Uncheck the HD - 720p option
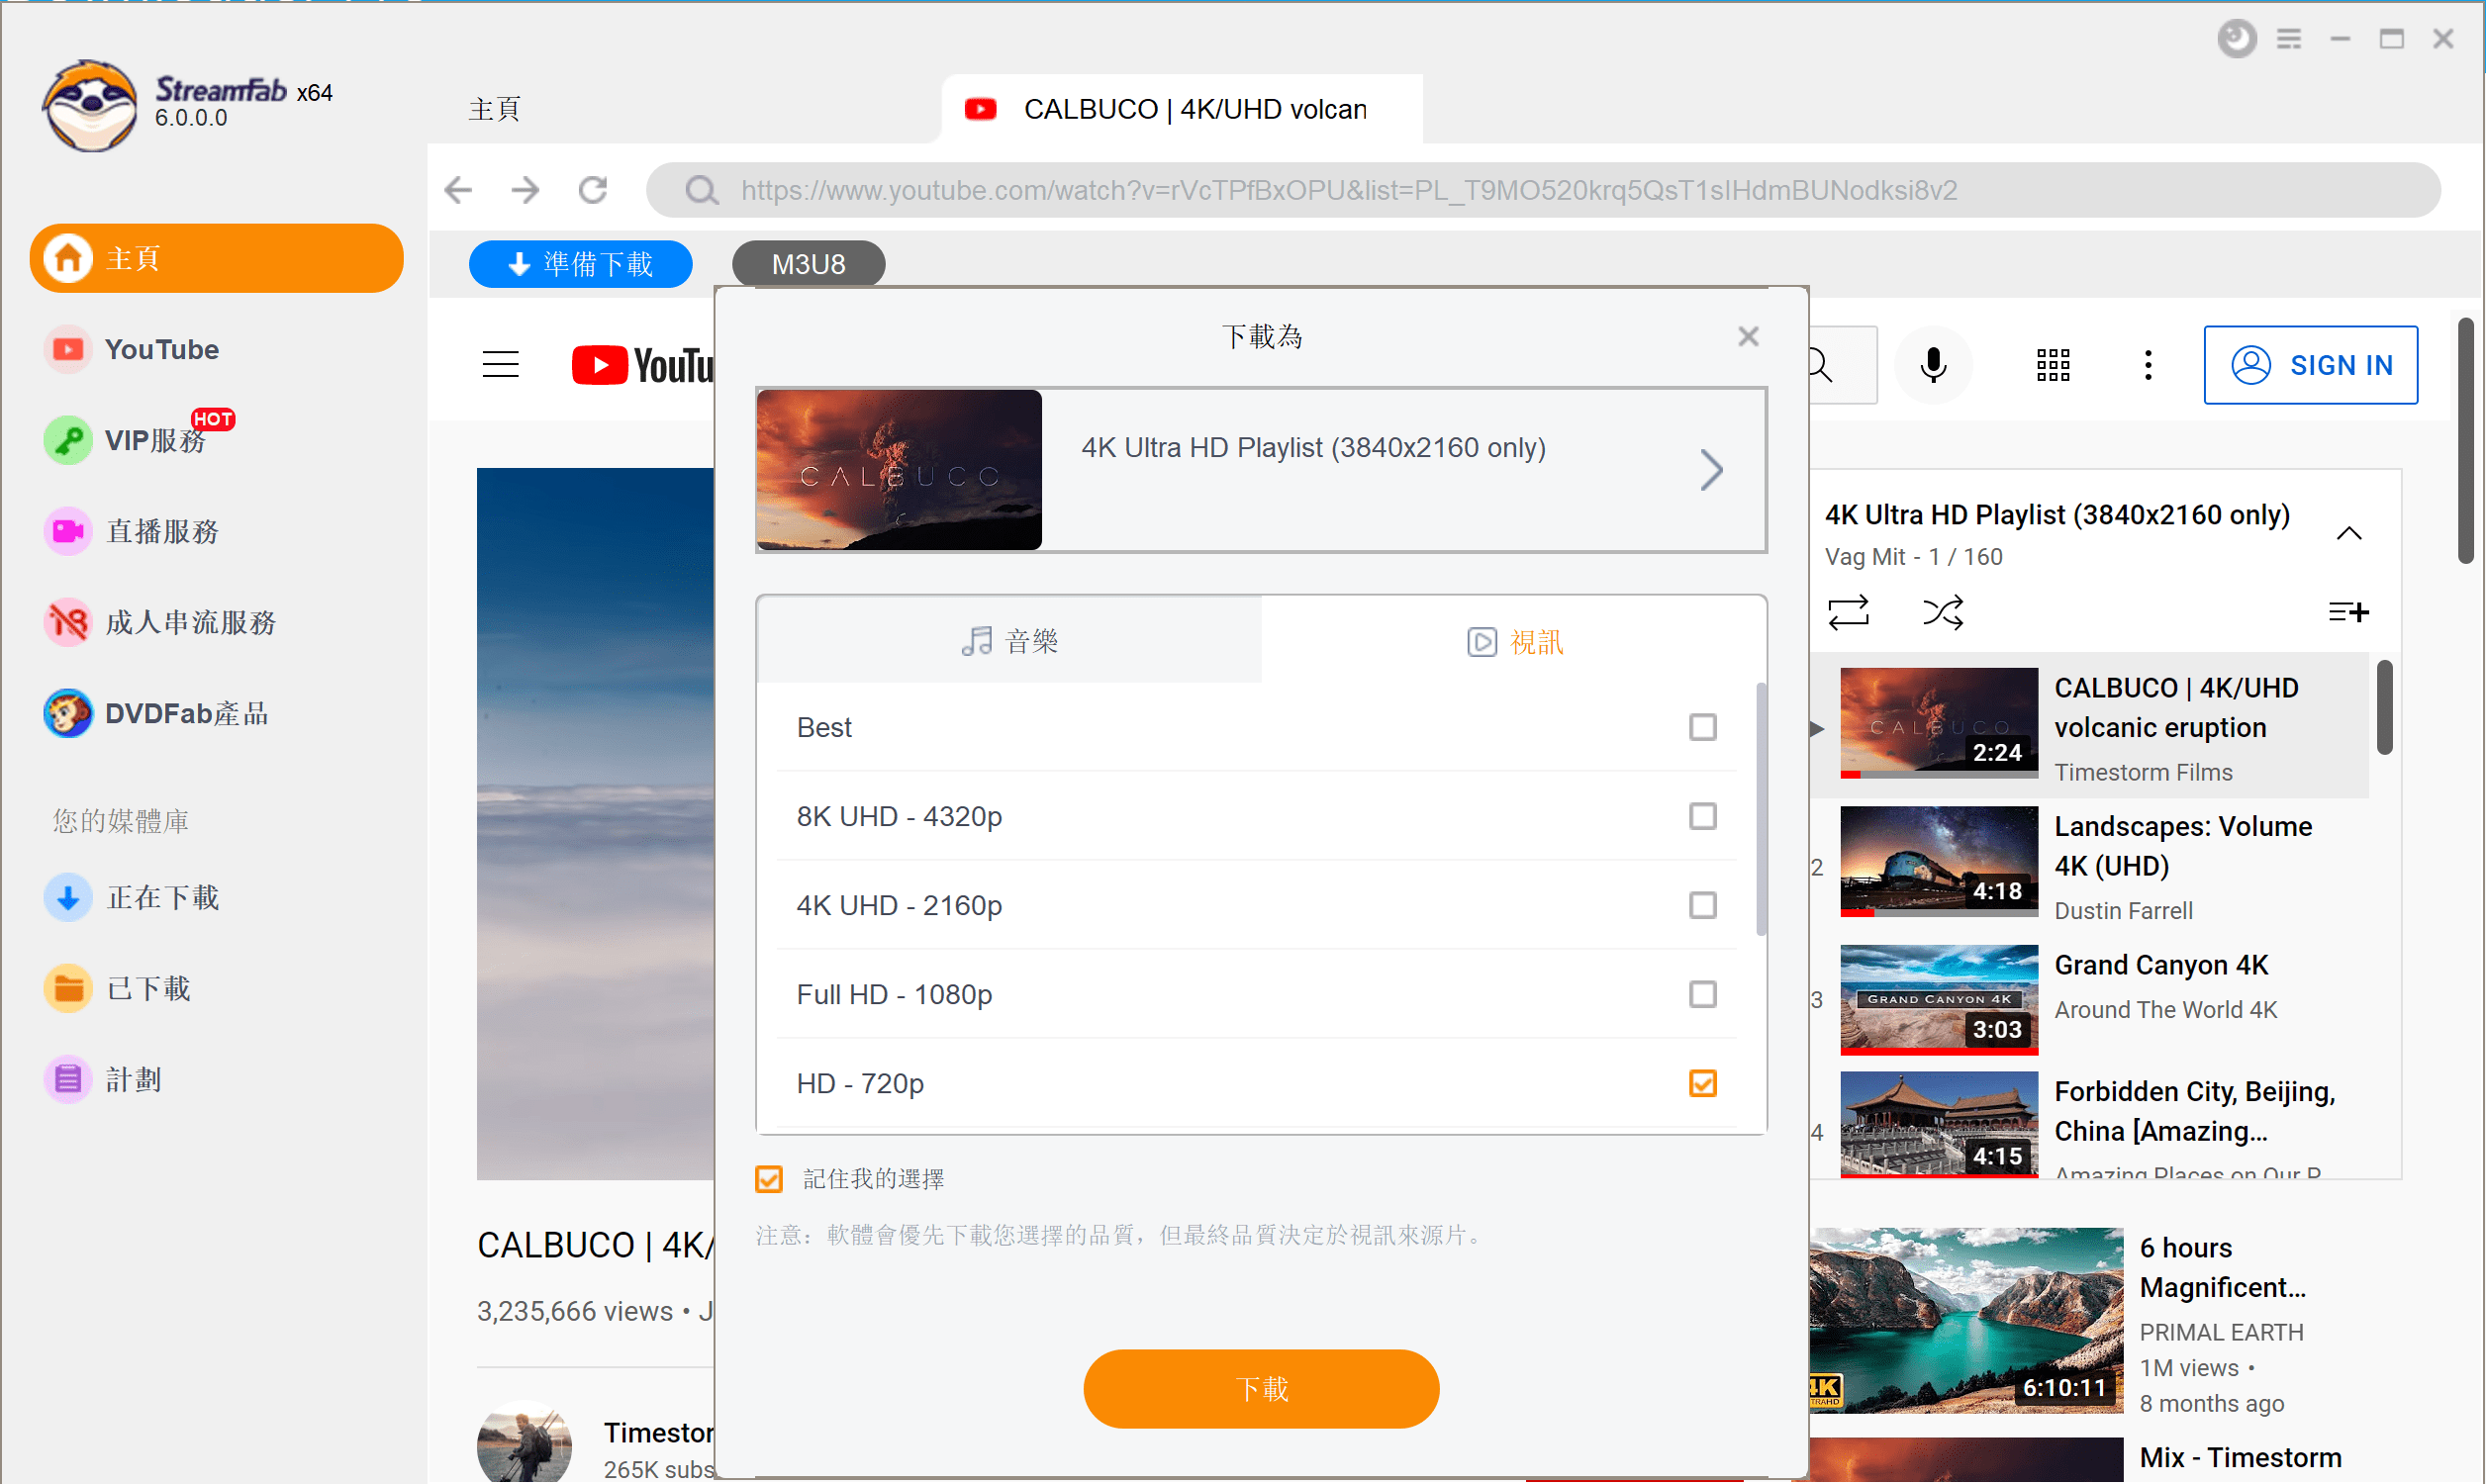The height and width of the screenshot is (1484, 2486). (x=1702, y=1083)
